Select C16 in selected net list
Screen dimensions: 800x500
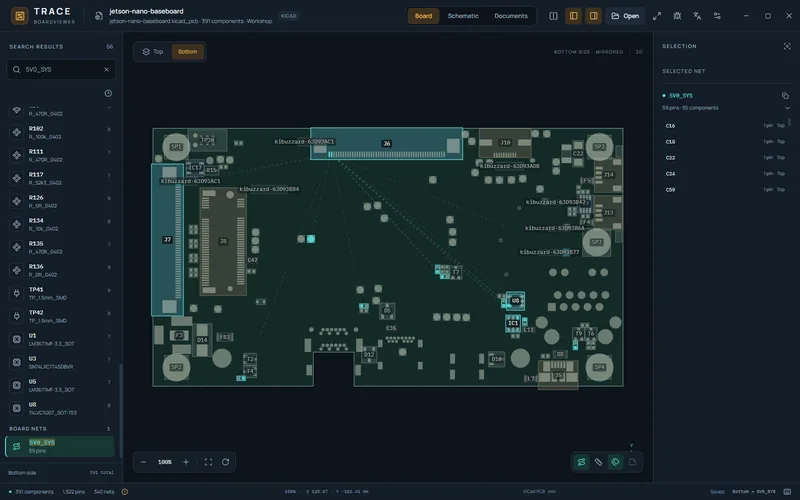coord(724,126)
